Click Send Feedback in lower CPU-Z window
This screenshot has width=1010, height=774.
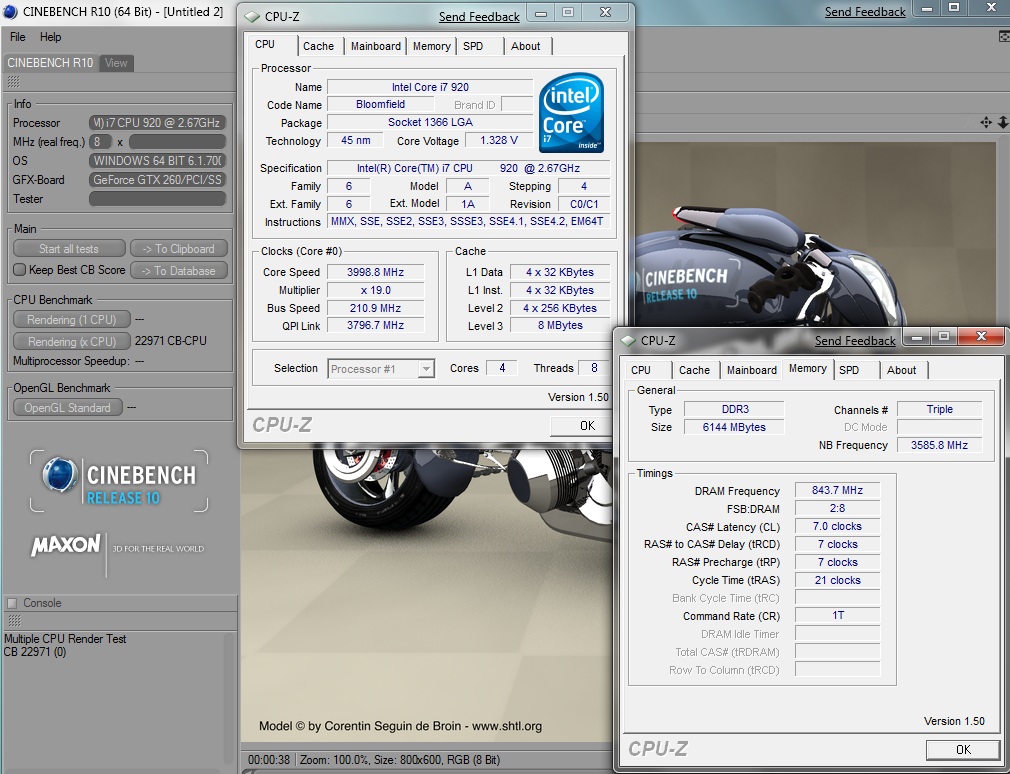coord(855,341)
